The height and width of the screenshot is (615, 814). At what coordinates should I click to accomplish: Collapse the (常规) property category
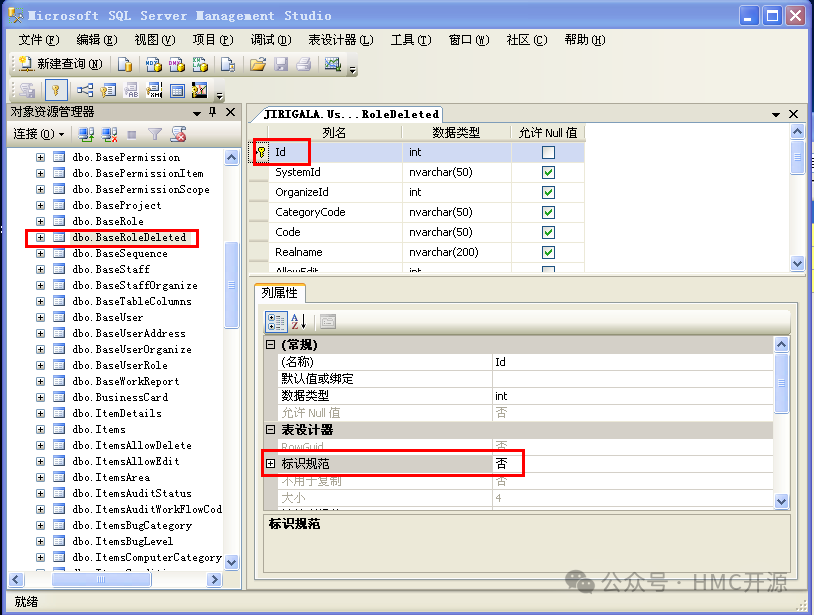(x=270, y=345)
